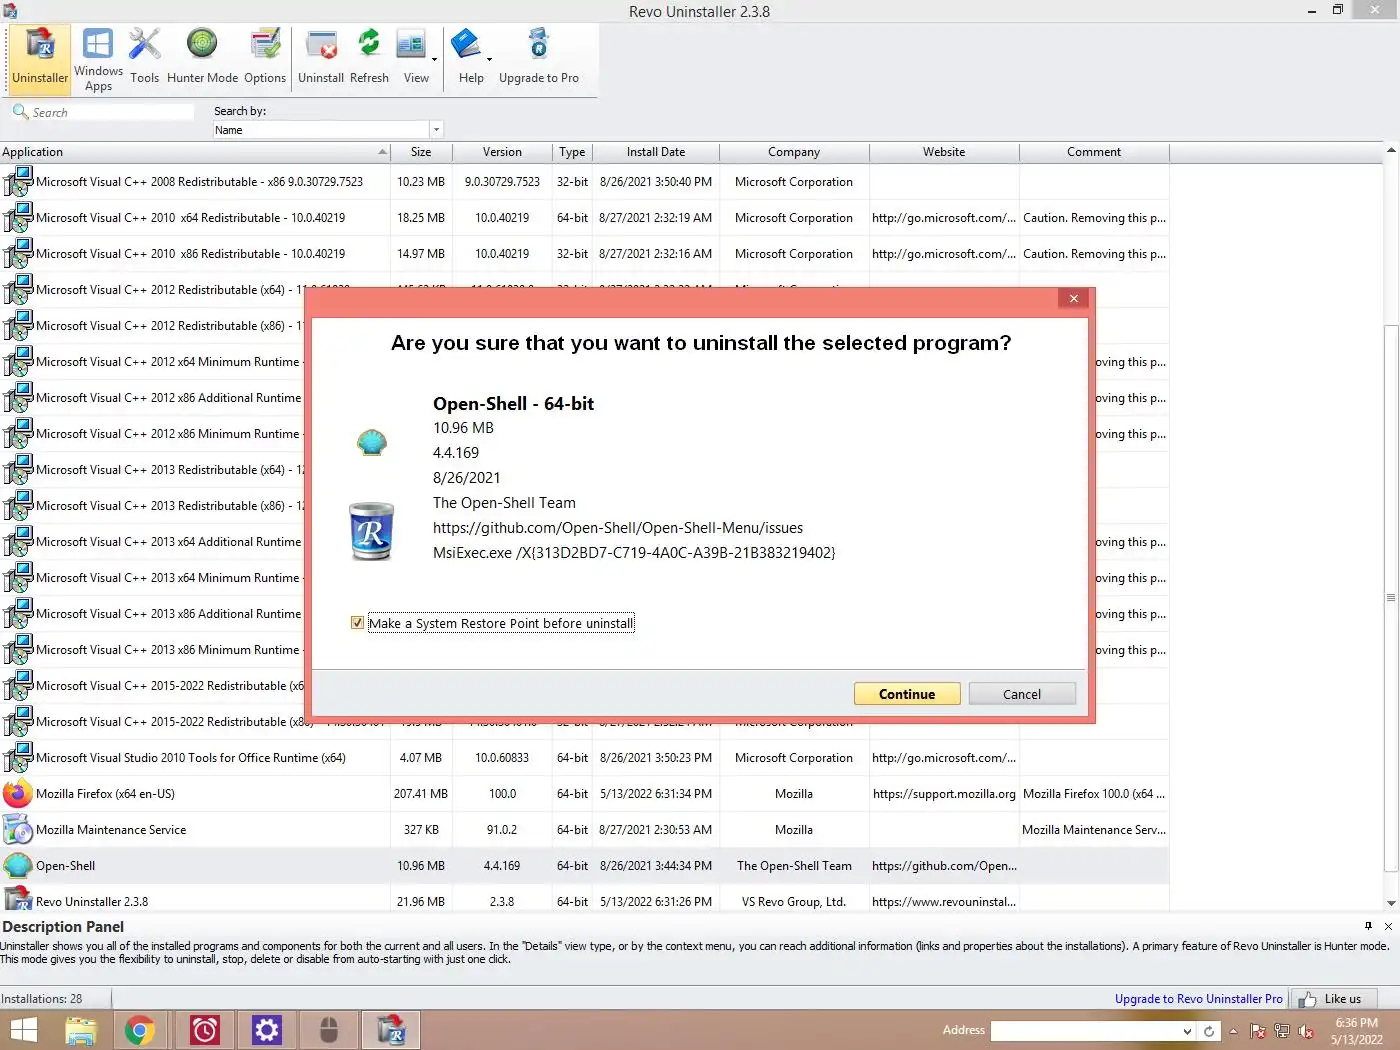Click the 207.41 MB size cell
This screenshot has width=1400, height=1050.
click(x=421, y=794)
